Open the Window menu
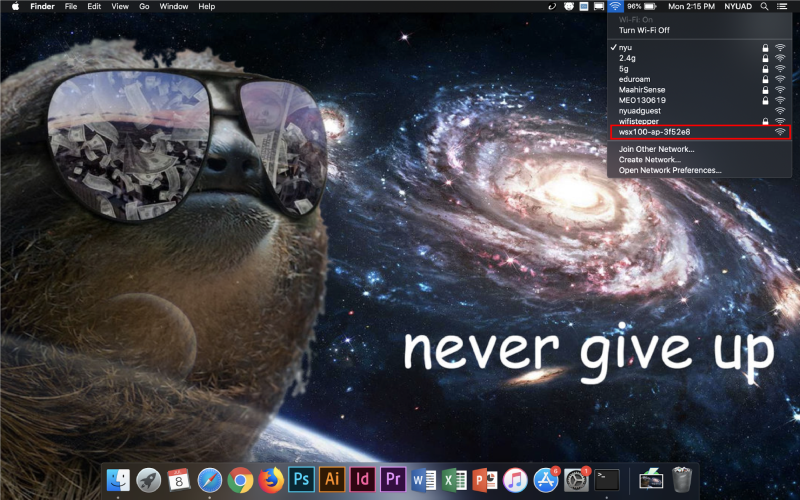The image size is (800, 500). (x=173, y=6)
